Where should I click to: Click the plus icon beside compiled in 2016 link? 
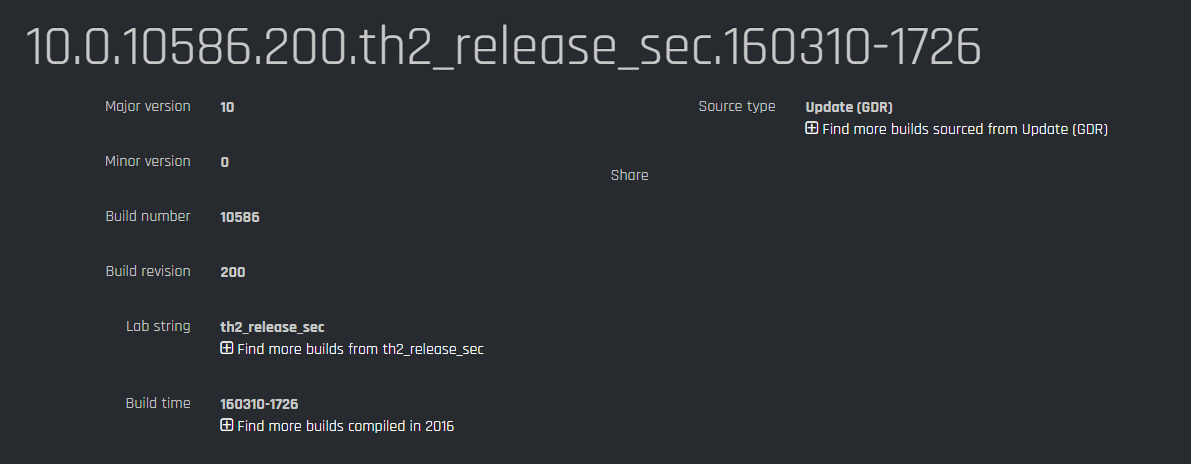[226, 426]
